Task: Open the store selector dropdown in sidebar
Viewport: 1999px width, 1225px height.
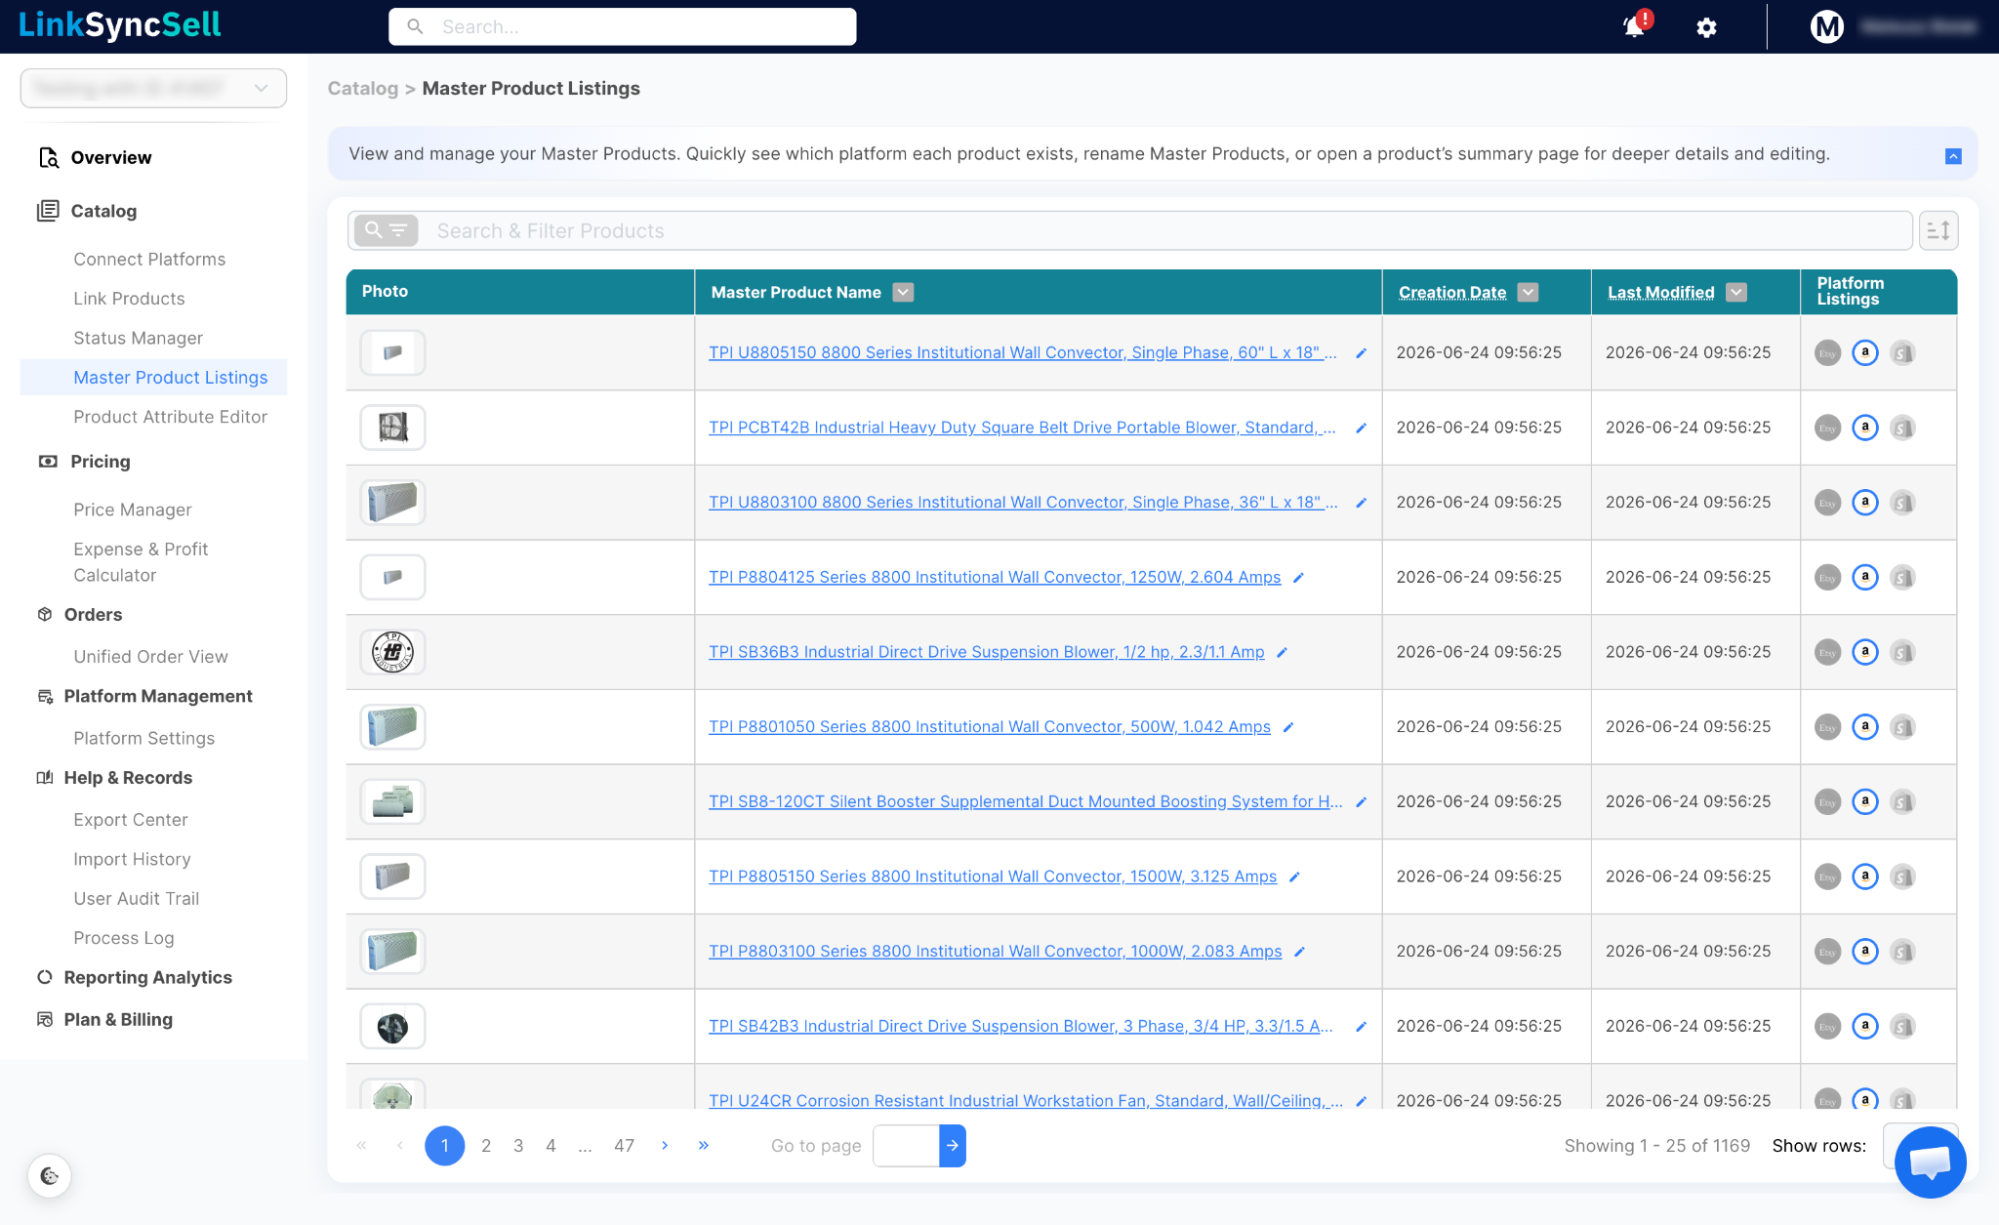Action: (153, 88)
